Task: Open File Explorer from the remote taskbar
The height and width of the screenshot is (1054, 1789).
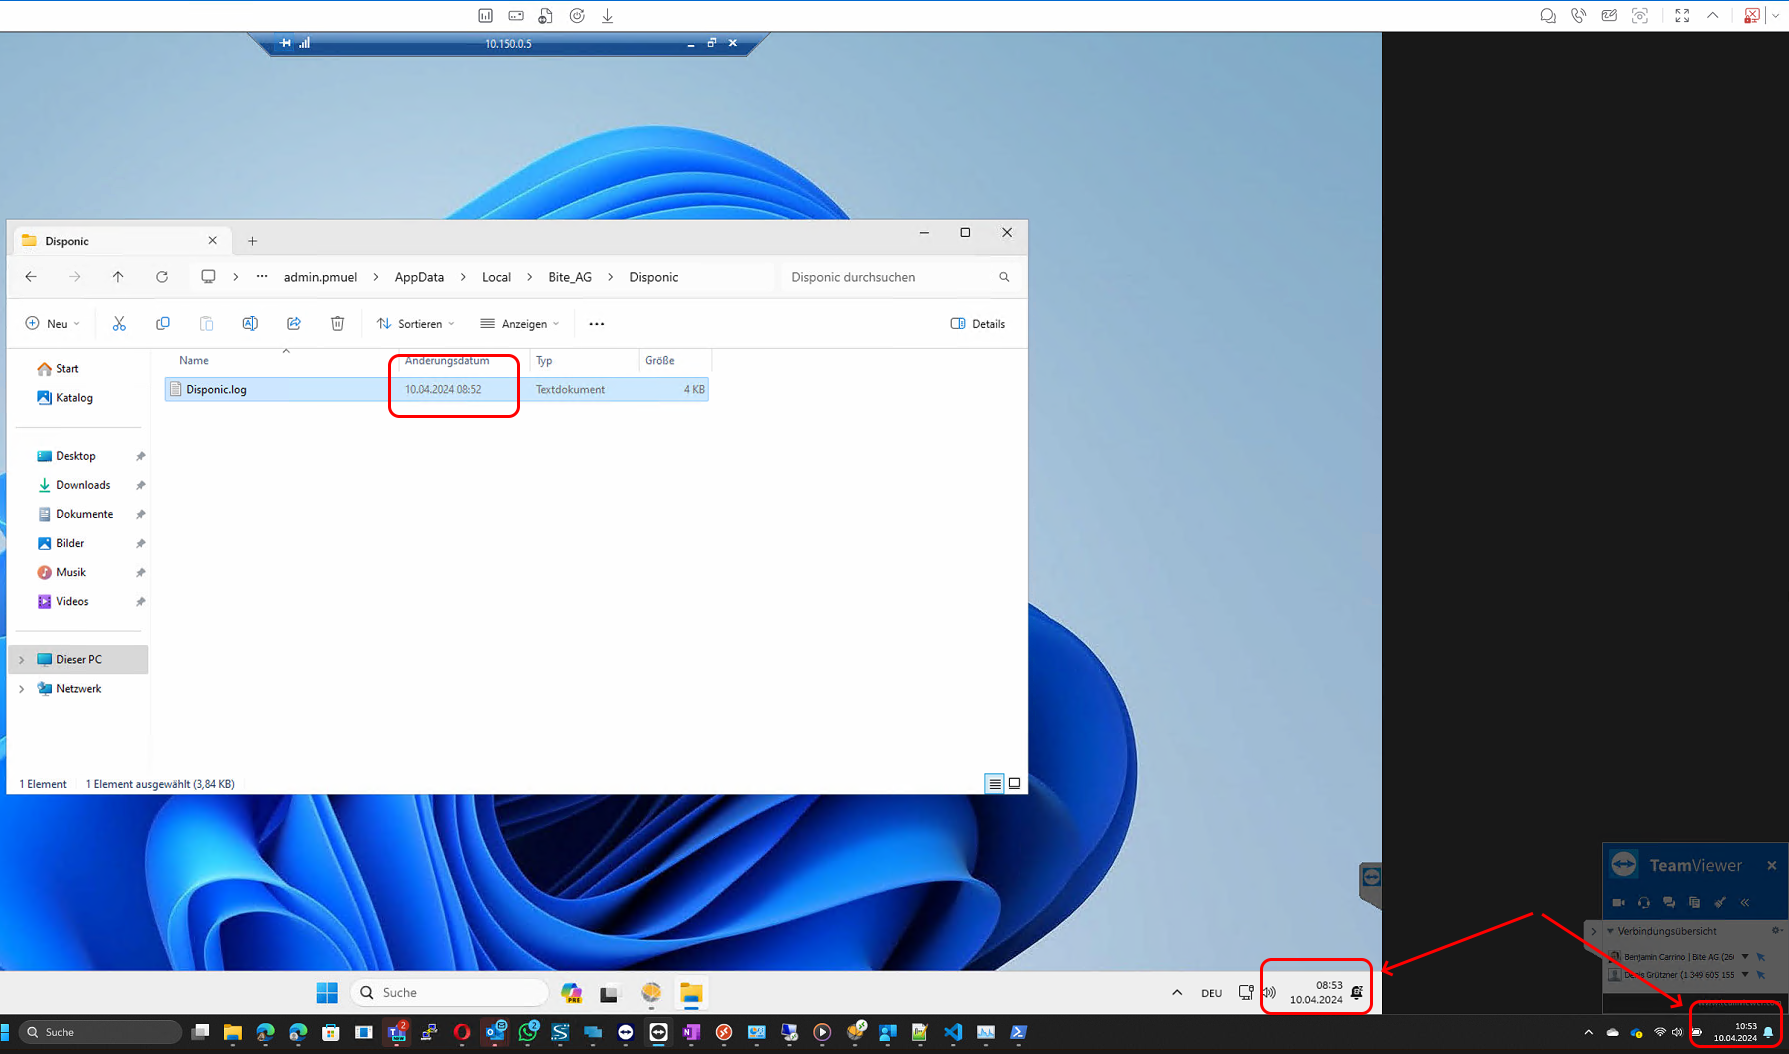Action: [x=691, y=992]
